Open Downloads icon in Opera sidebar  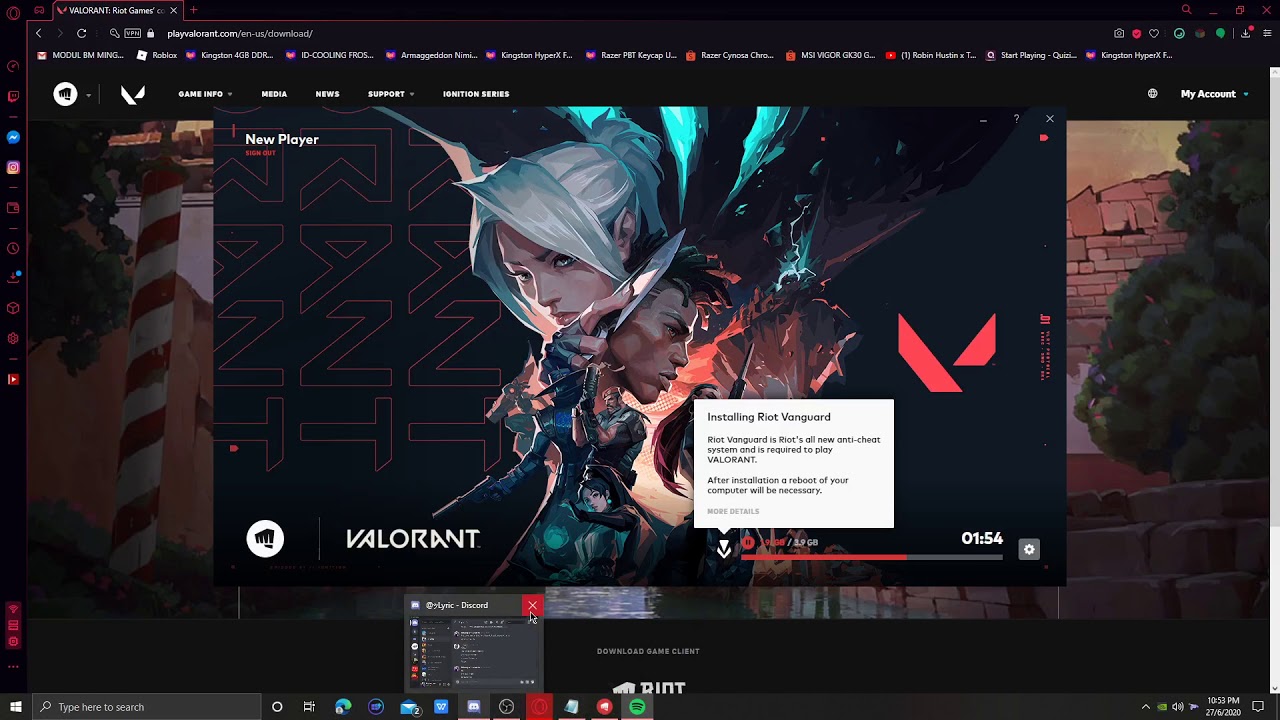13,277
